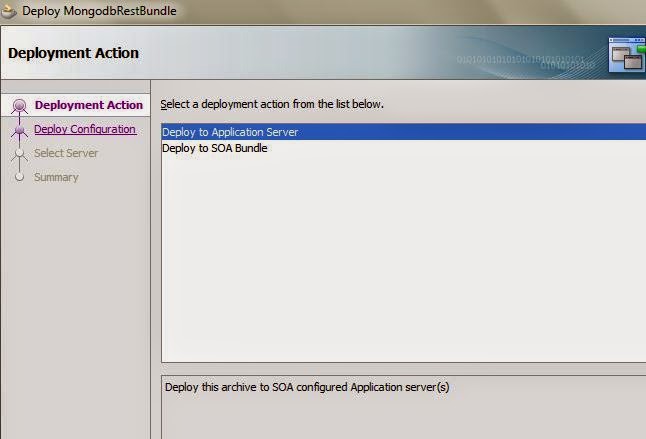Image resolution: width=646 pixels, height=439 pixels.
Task: Click the Summary step circle icon
Action: (19, 177)
